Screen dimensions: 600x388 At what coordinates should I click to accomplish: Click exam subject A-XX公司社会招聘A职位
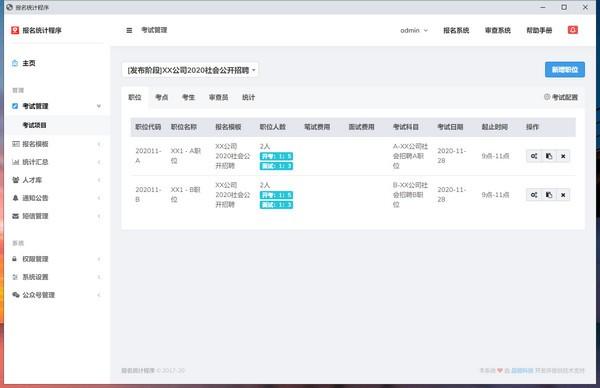tap(410, 156)
